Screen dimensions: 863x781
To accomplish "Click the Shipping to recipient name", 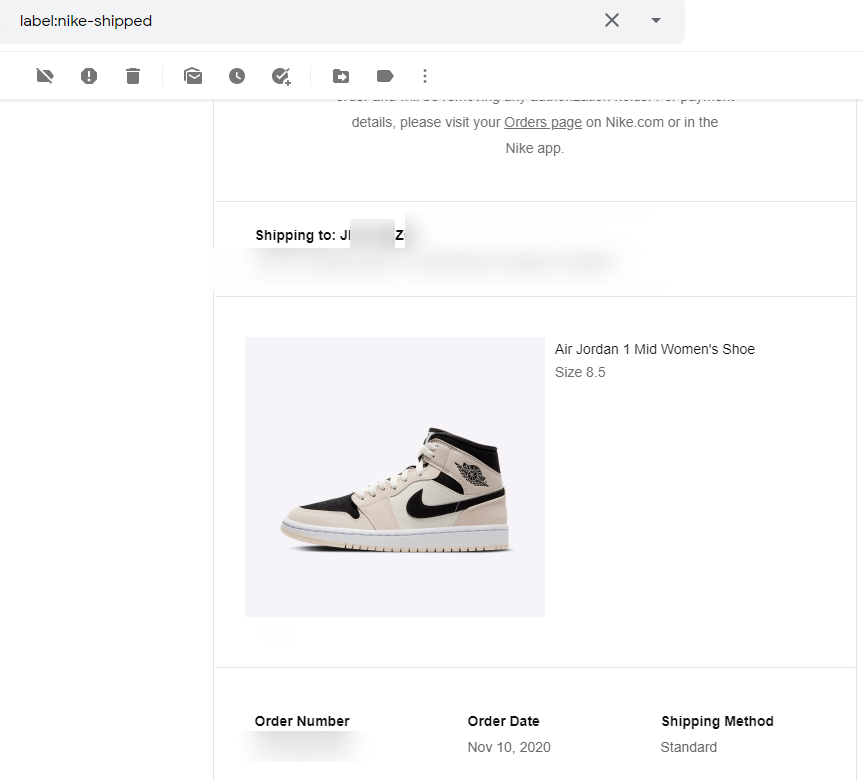I will click(x=376, y=235).
